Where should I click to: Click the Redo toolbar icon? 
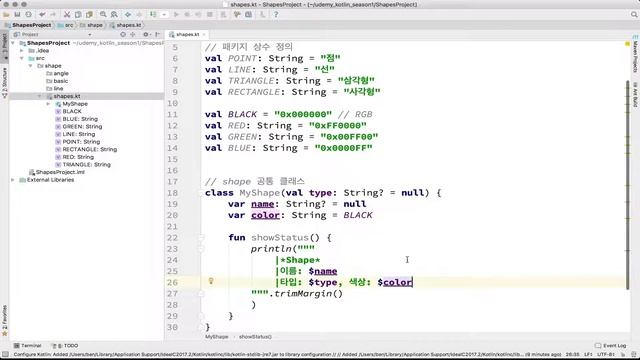point(53,15)
